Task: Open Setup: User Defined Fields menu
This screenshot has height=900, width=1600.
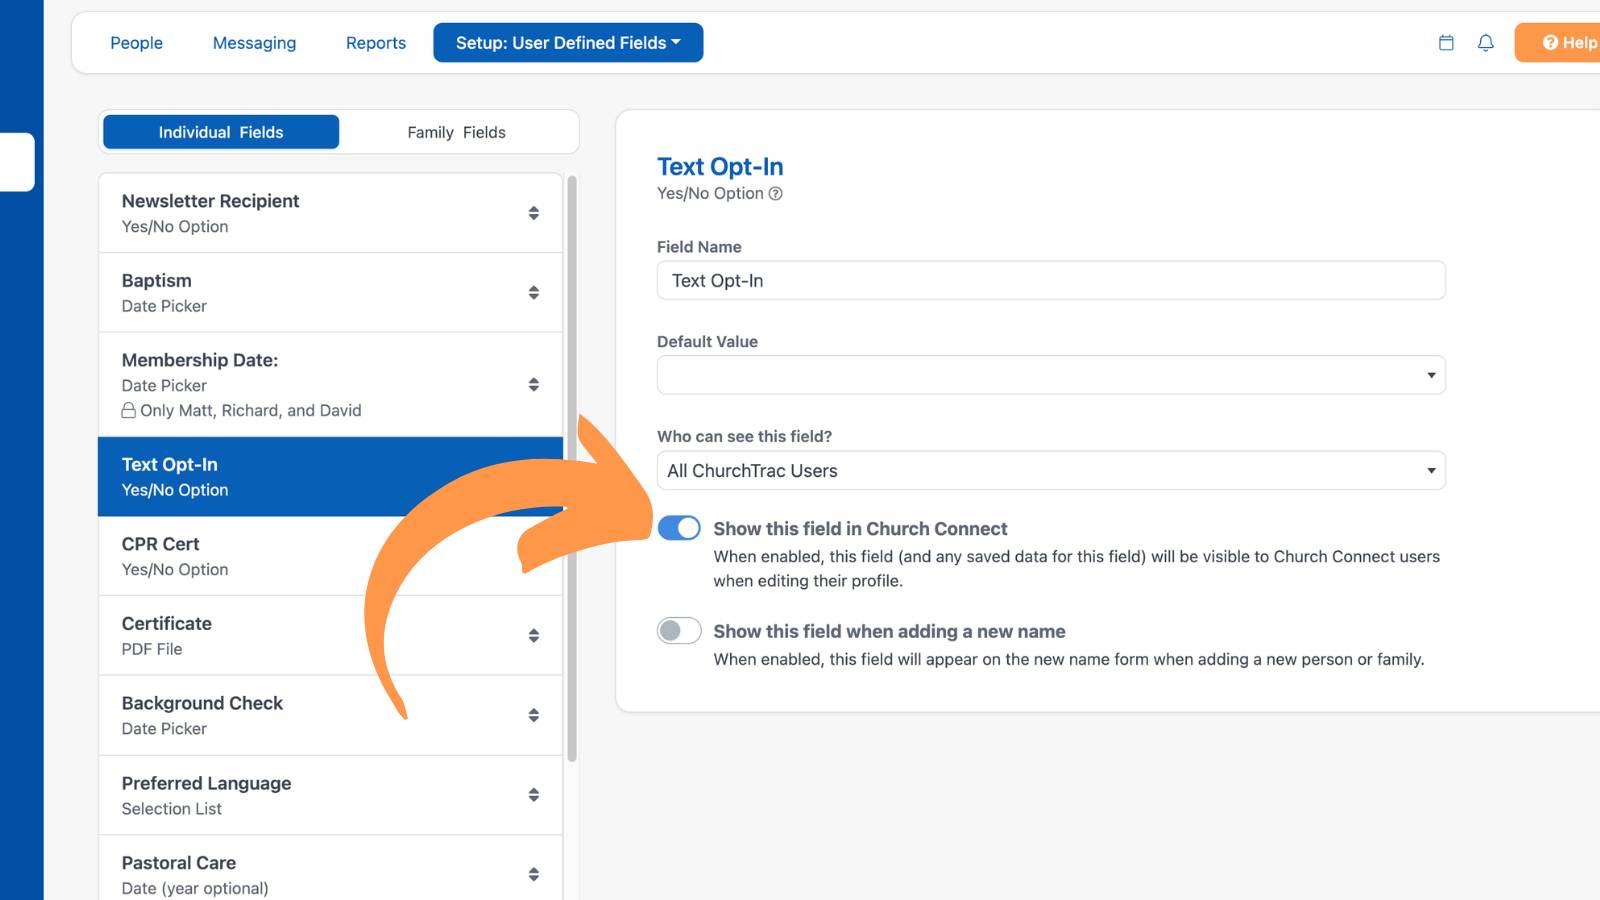Action: coord(568,43)
